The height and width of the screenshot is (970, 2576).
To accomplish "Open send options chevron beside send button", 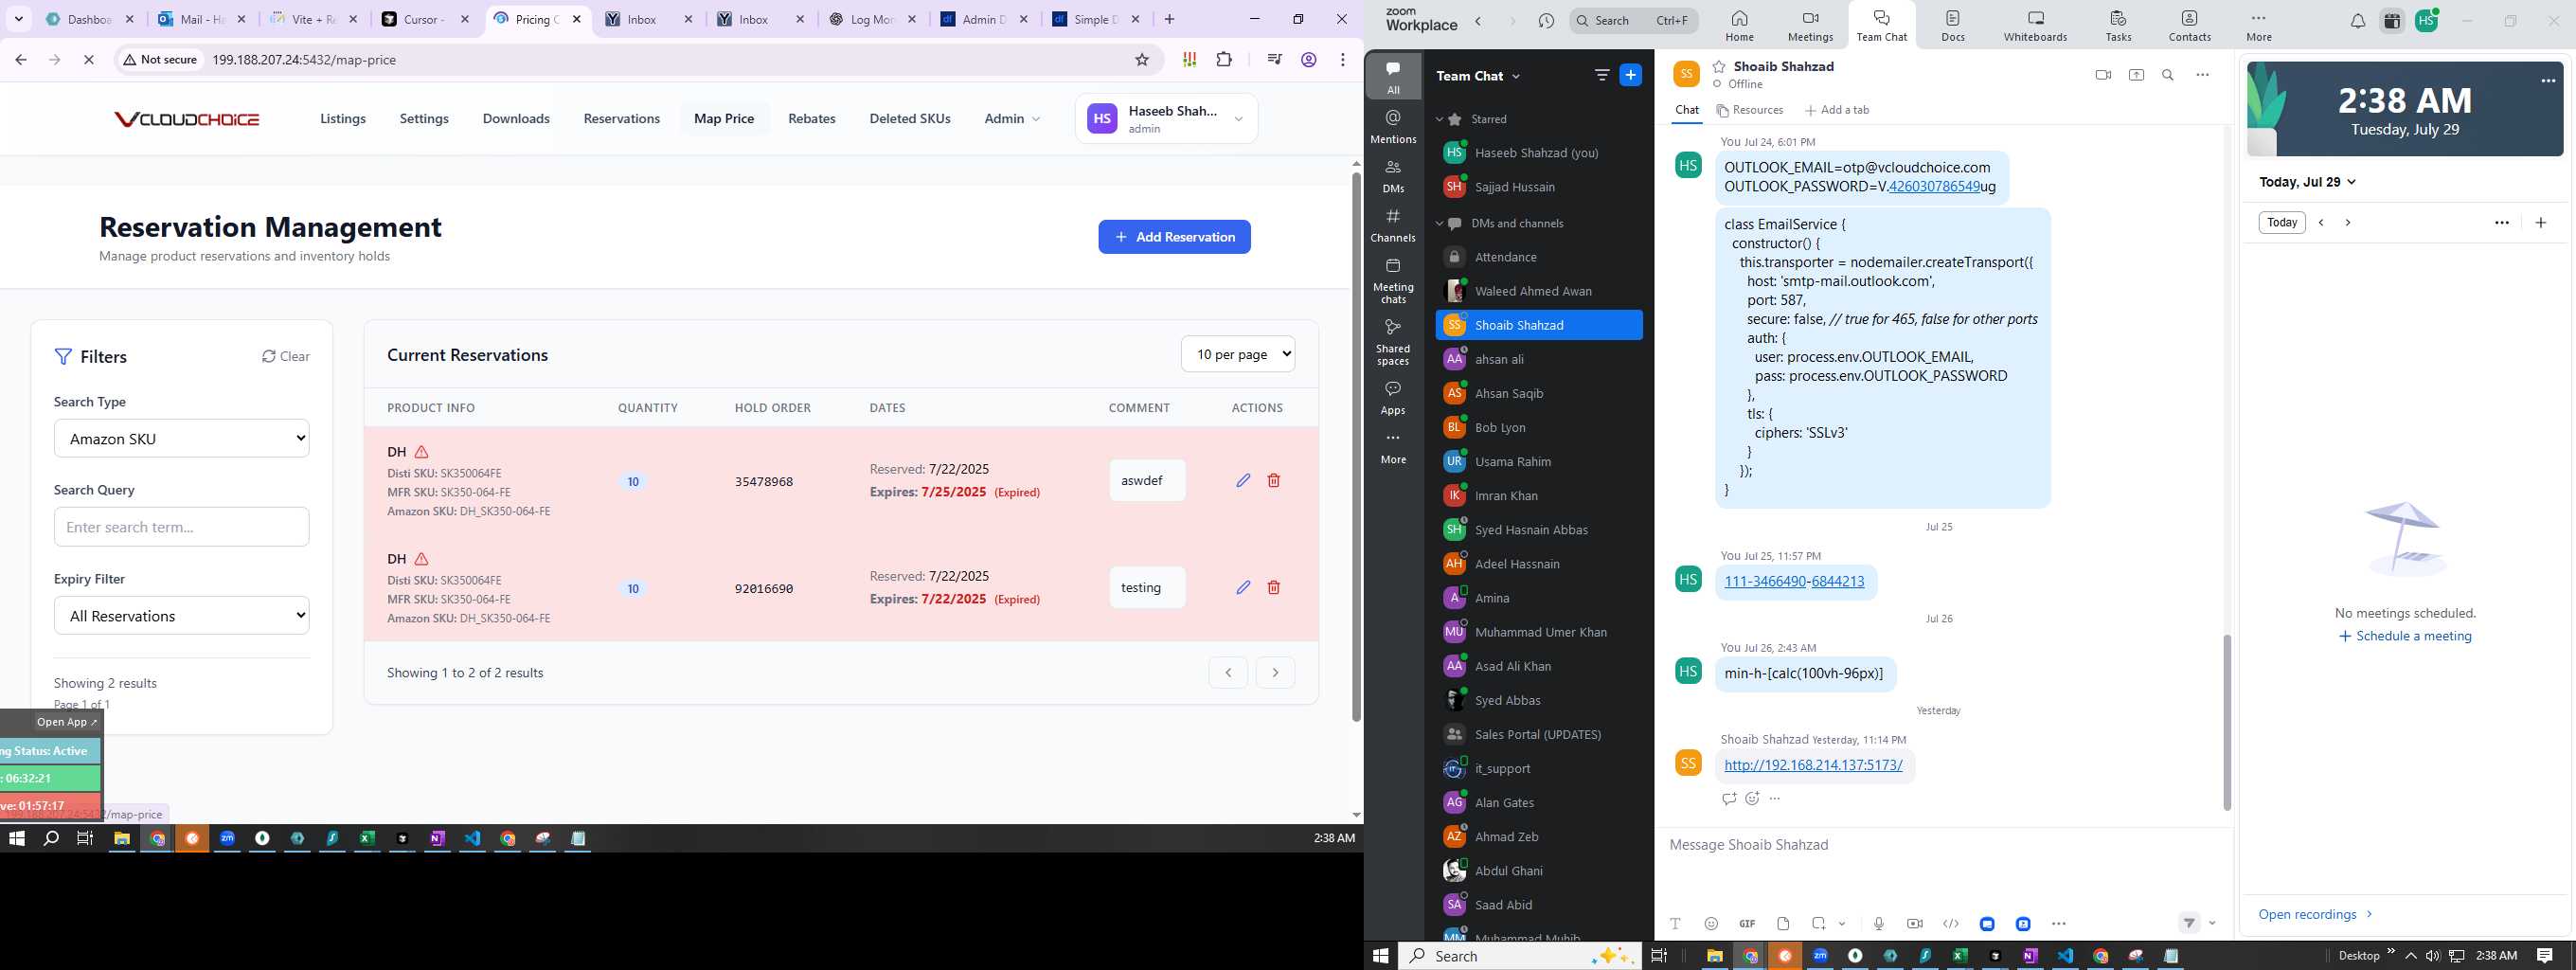I will pyautogui.click(x=2212, y=924).
